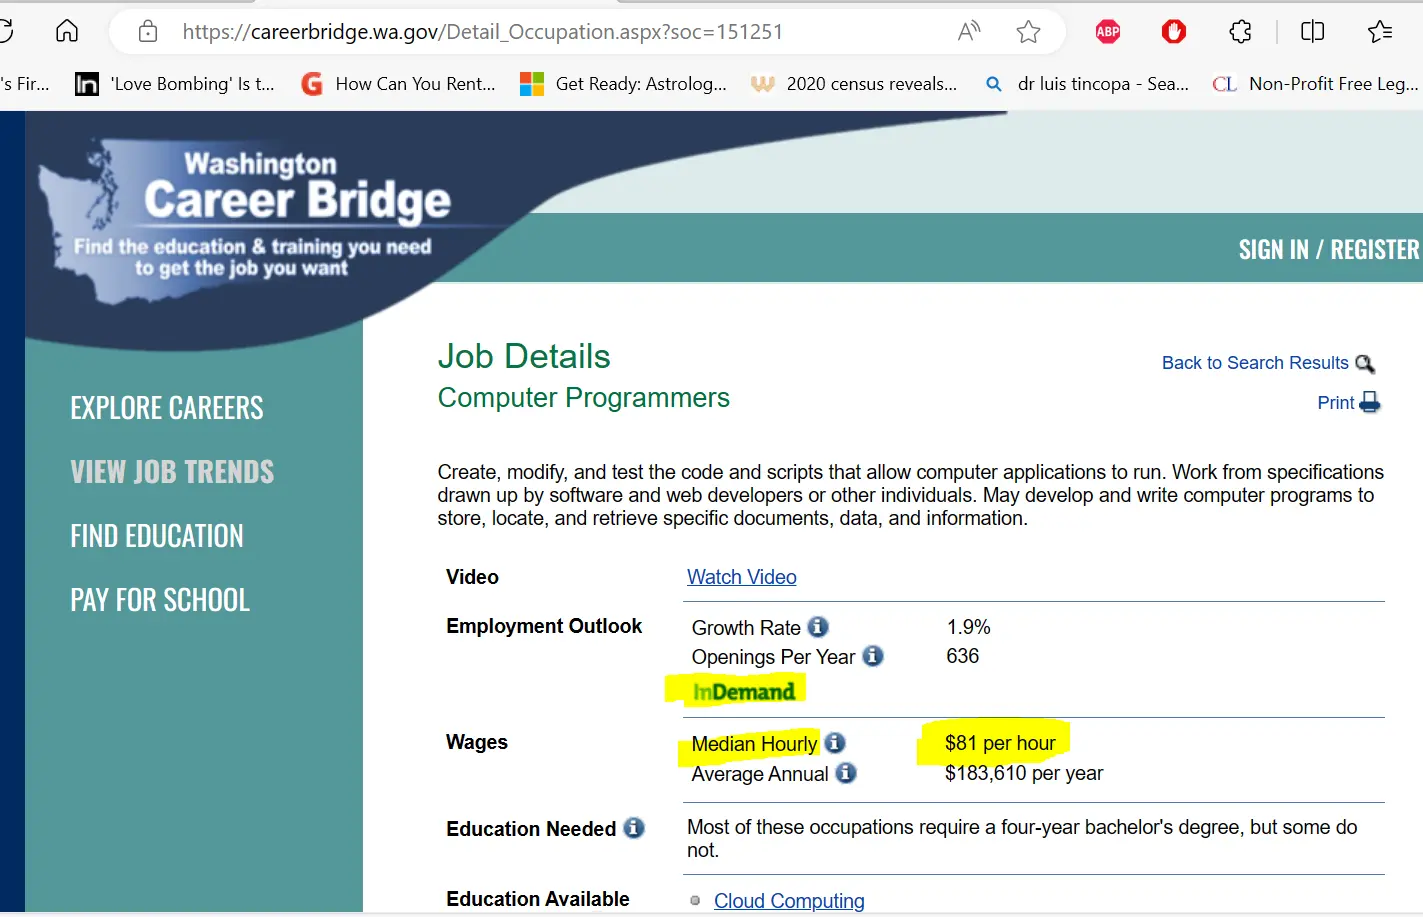Open the 'Non-Profit Free Leg' Craigslist bookmark
Viewport: 1423px width, 917px height.
1316,84
